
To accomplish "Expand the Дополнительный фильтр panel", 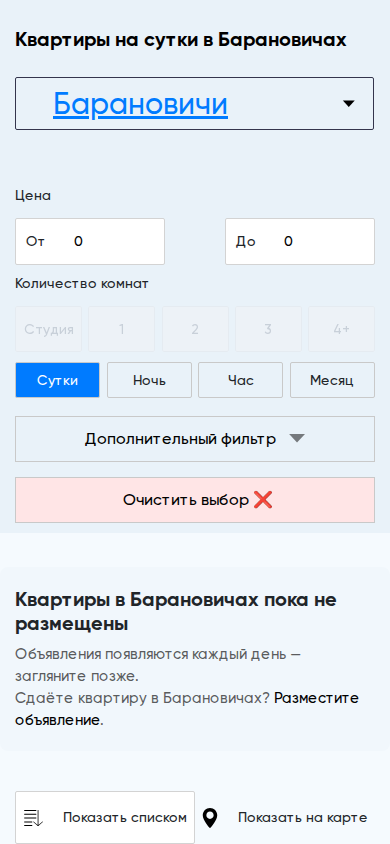I will coord(195,439).
